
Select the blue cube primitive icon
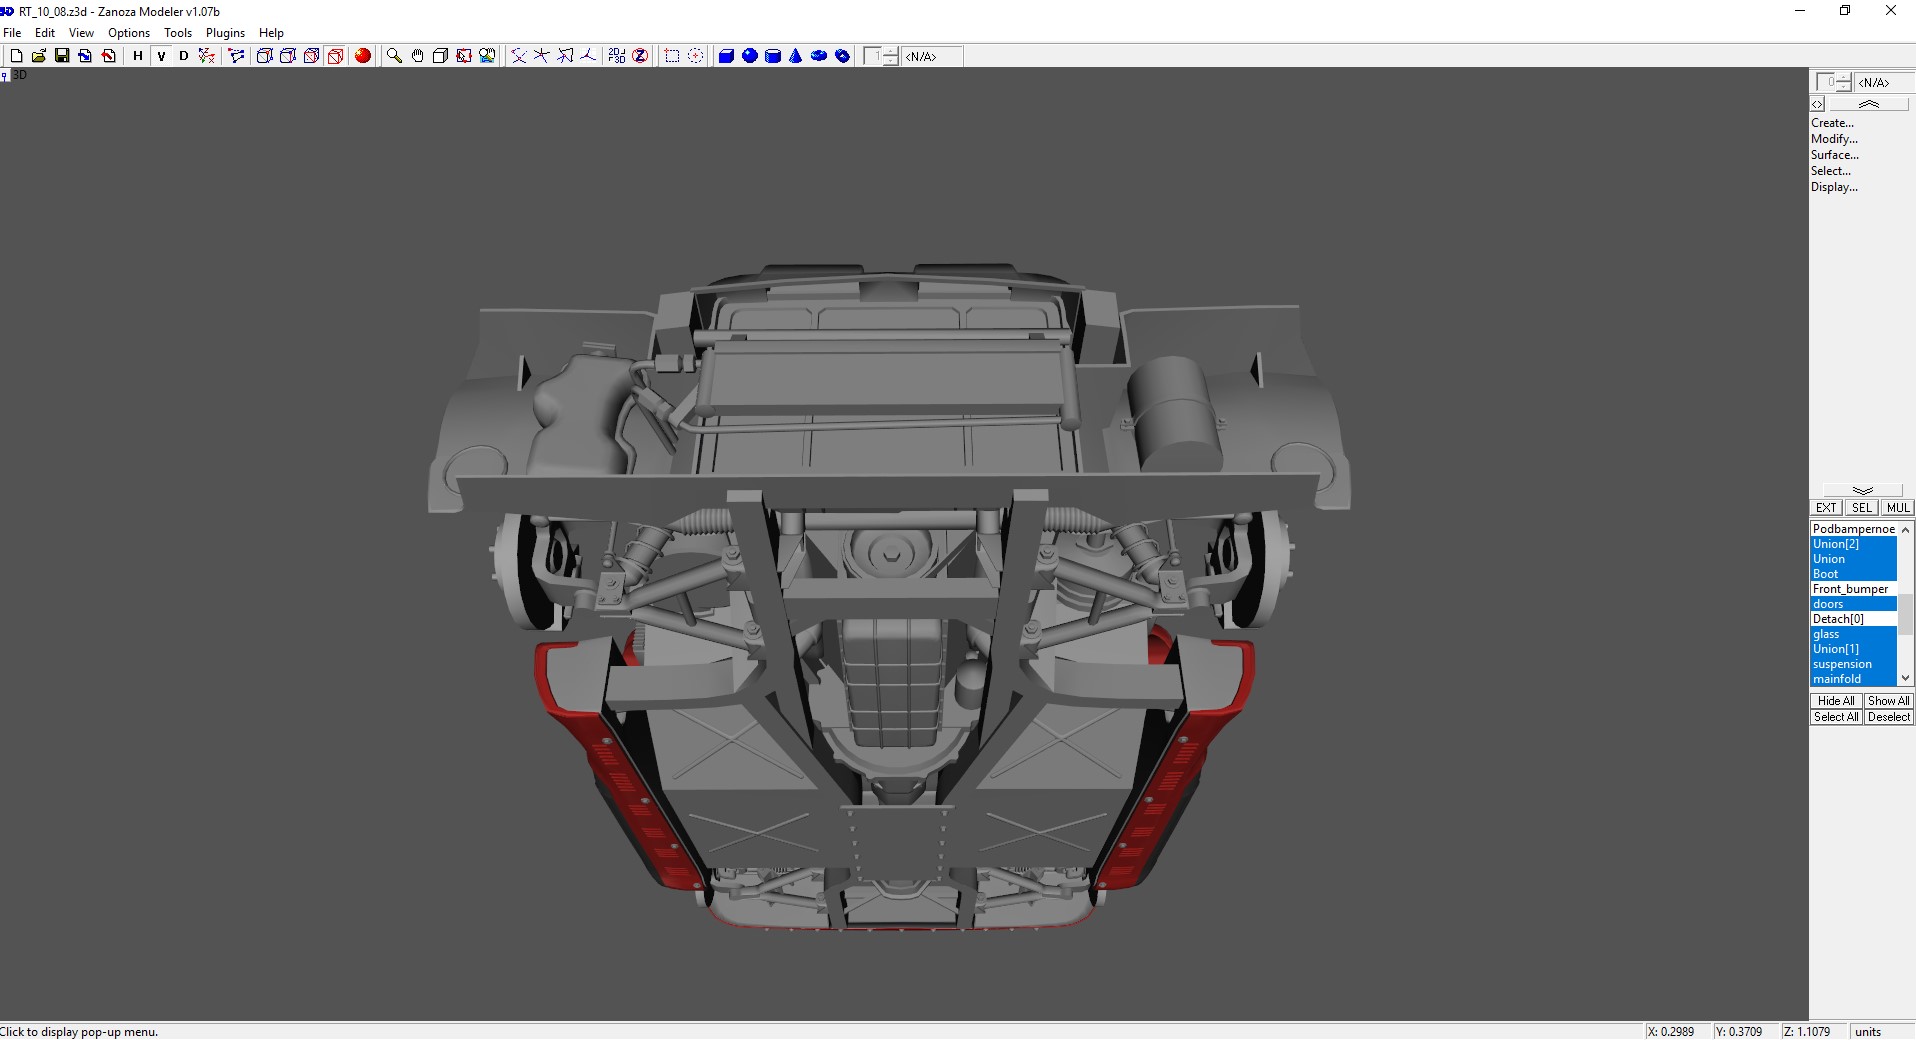(x=725, y=56)
